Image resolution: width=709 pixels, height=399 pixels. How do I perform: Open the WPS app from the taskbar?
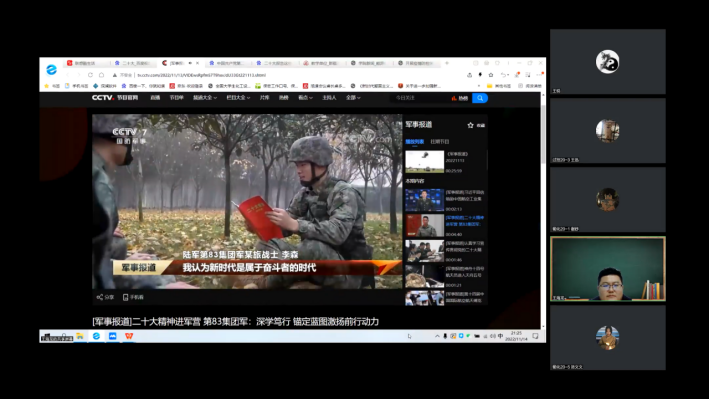pyautogui.click(x=129, y=336)
